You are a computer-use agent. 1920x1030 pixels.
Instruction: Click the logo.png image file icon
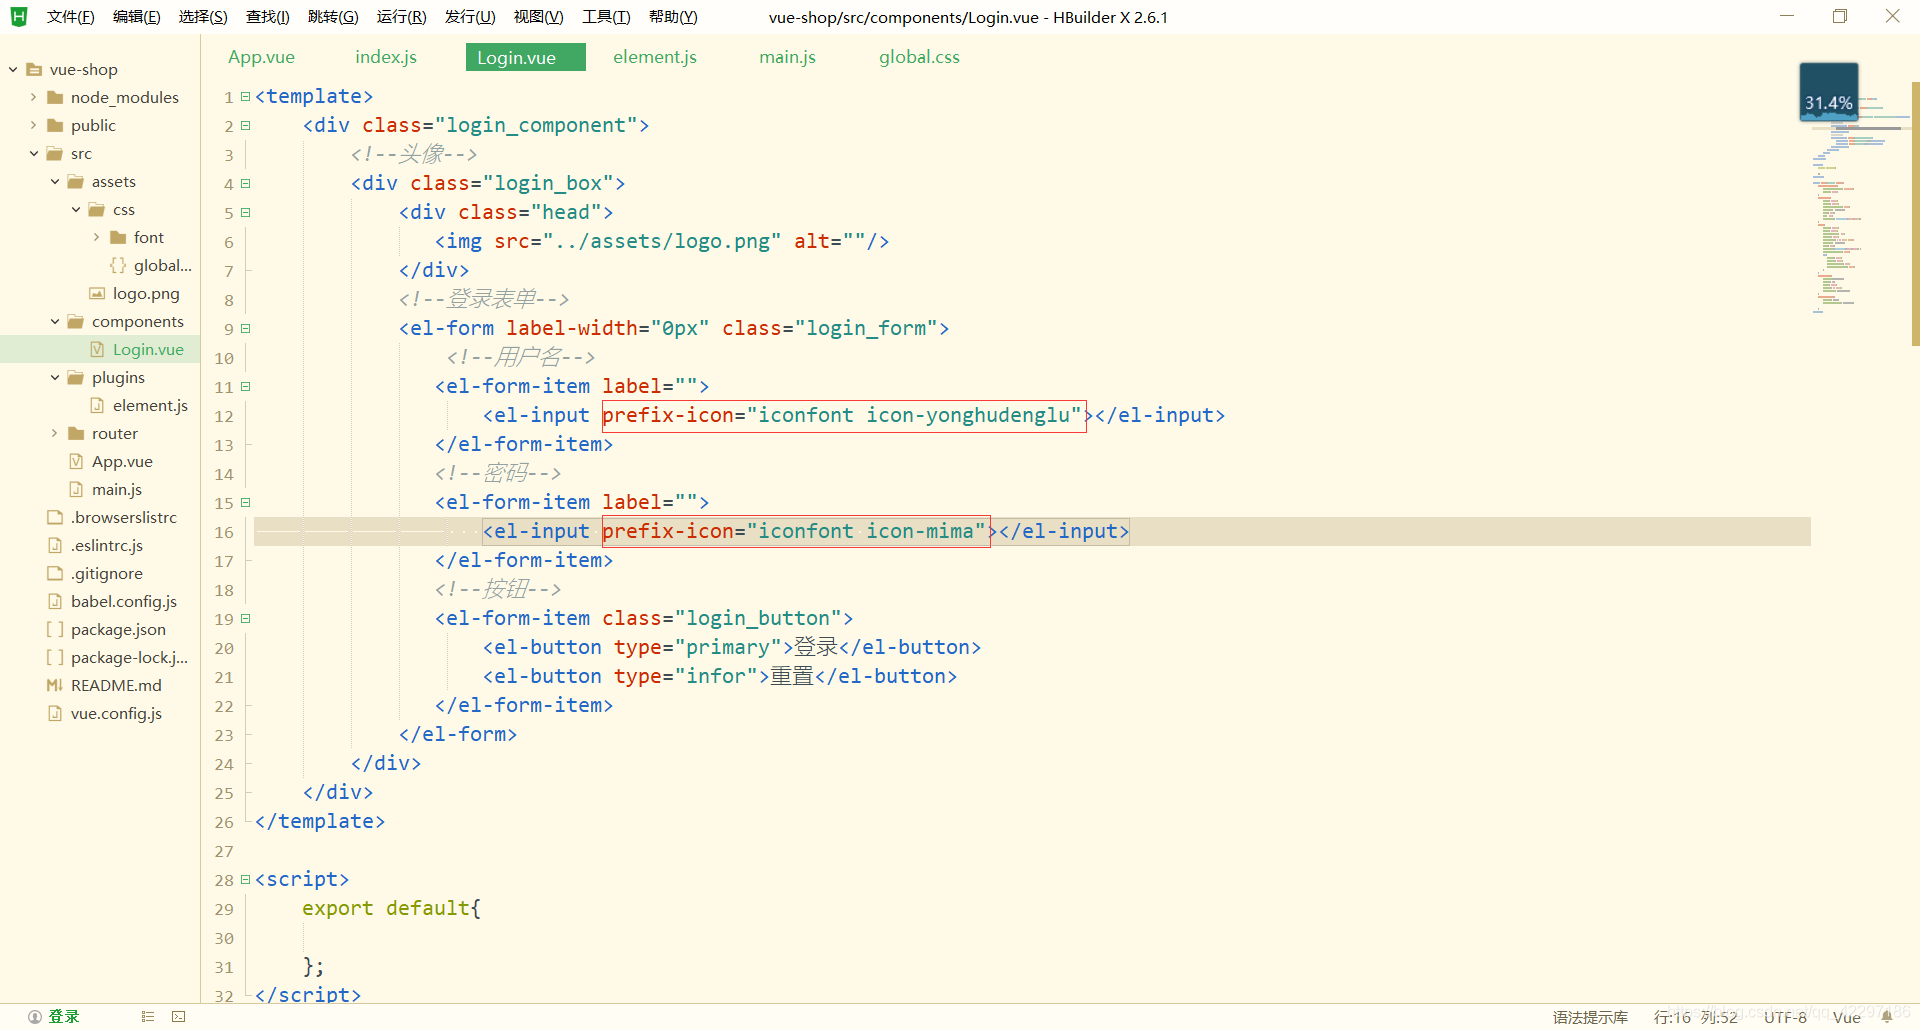coord(97,293)
